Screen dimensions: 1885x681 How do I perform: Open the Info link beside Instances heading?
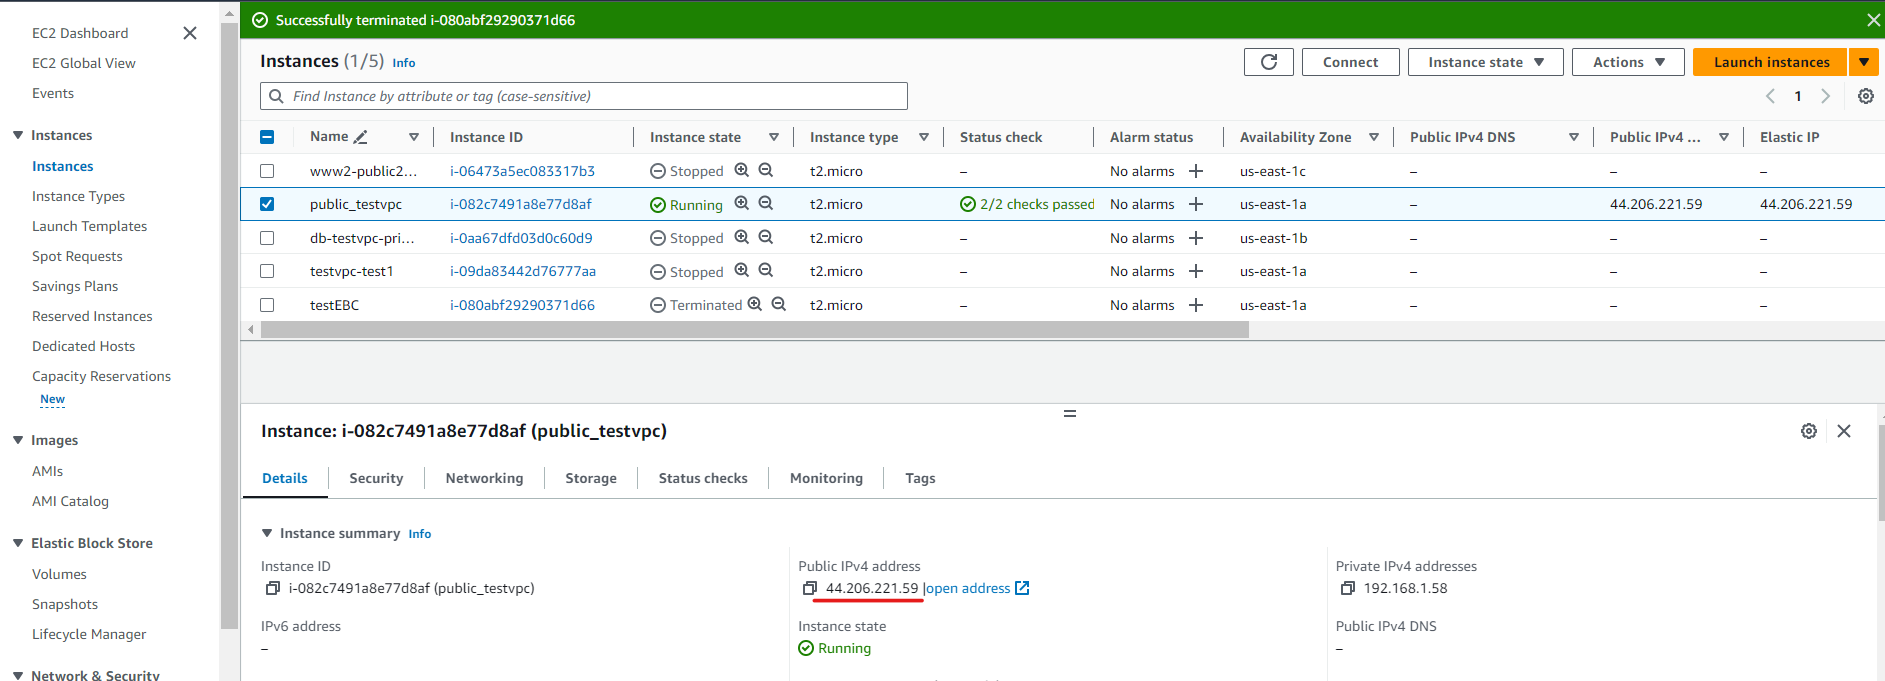pyautogui.click(x=403, y=63)
